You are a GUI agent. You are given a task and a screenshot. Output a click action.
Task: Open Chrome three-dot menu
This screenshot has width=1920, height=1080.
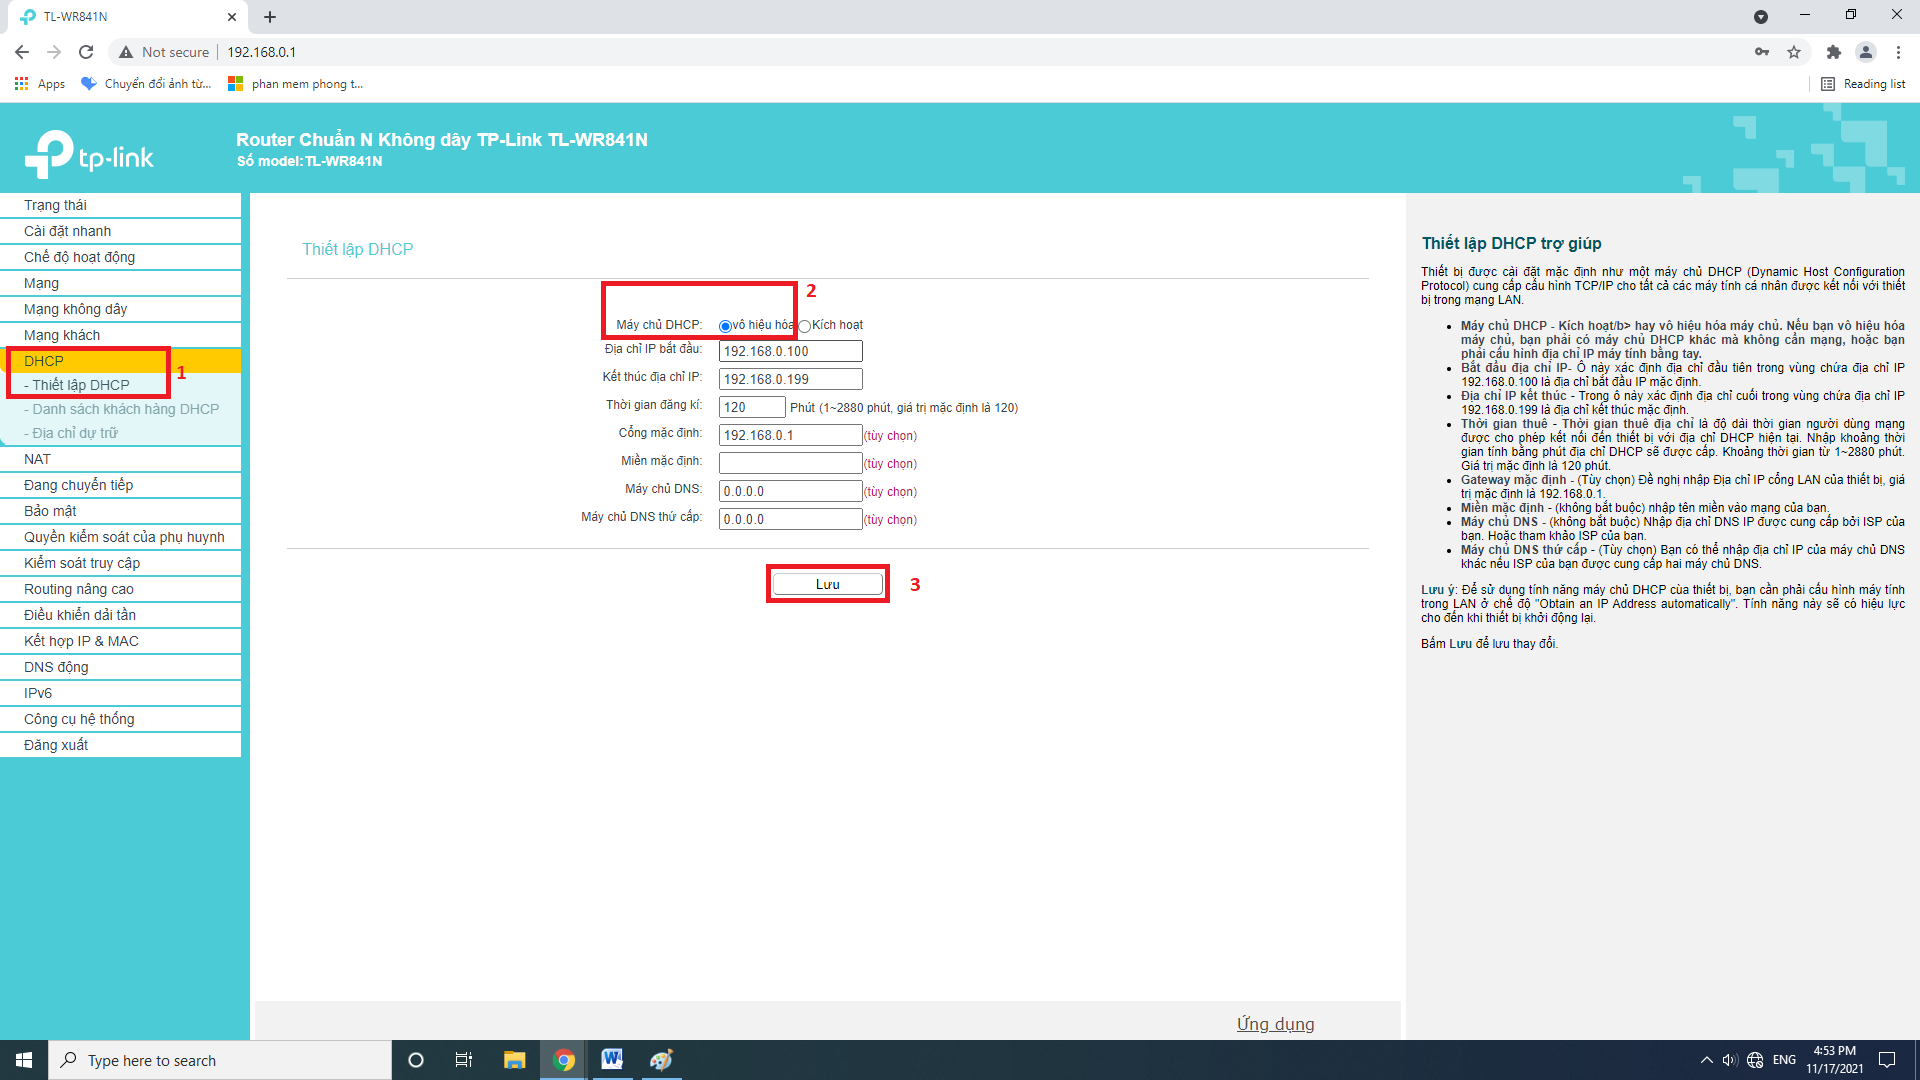tap(1898, 52)
